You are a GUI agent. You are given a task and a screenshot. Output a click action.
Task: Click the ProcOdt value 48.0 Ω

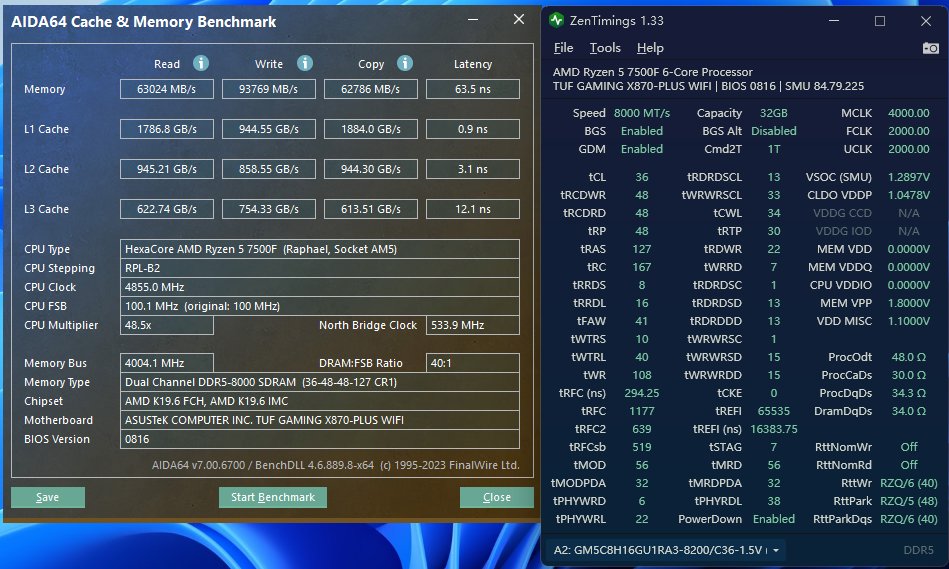pos(908,357)
